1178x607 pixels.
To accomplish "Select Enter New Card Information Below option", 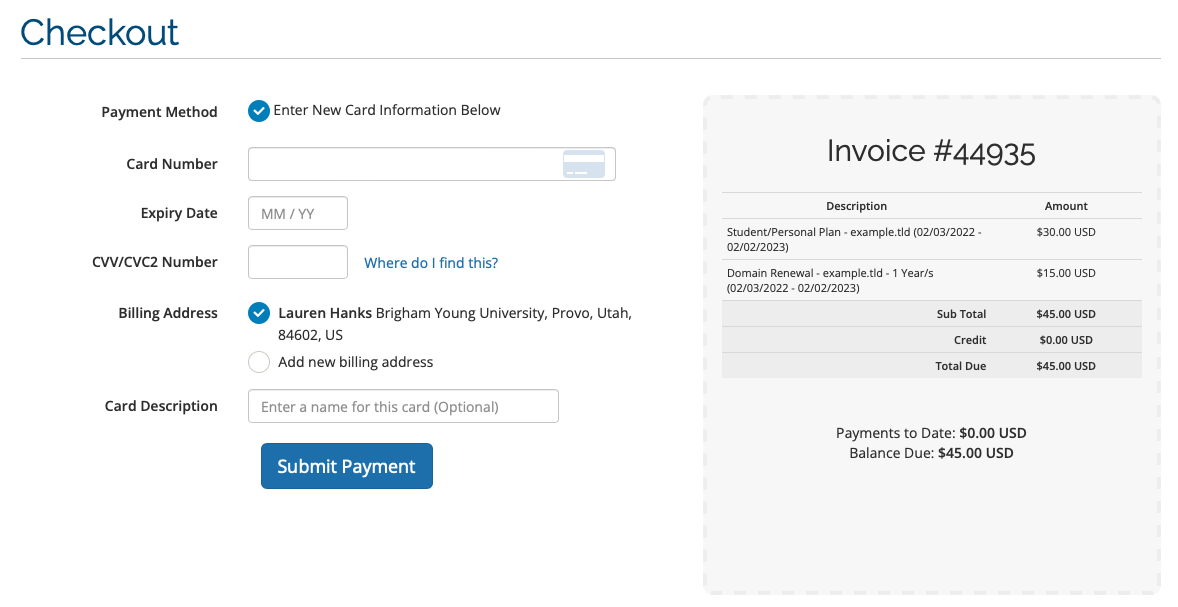I will click(x=258, y=111).
